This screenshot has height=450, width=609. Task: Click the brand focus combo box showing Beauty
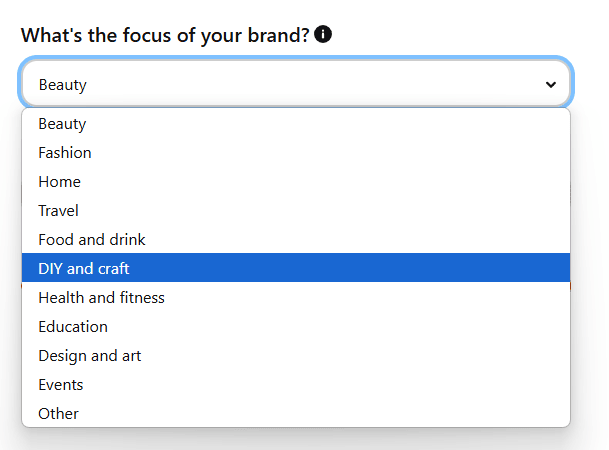296,83
